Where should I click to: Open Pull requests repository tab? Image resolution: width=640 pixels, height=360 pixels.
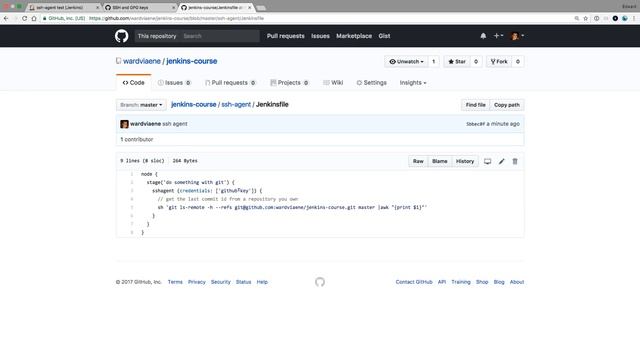click(x=230, y=83)
